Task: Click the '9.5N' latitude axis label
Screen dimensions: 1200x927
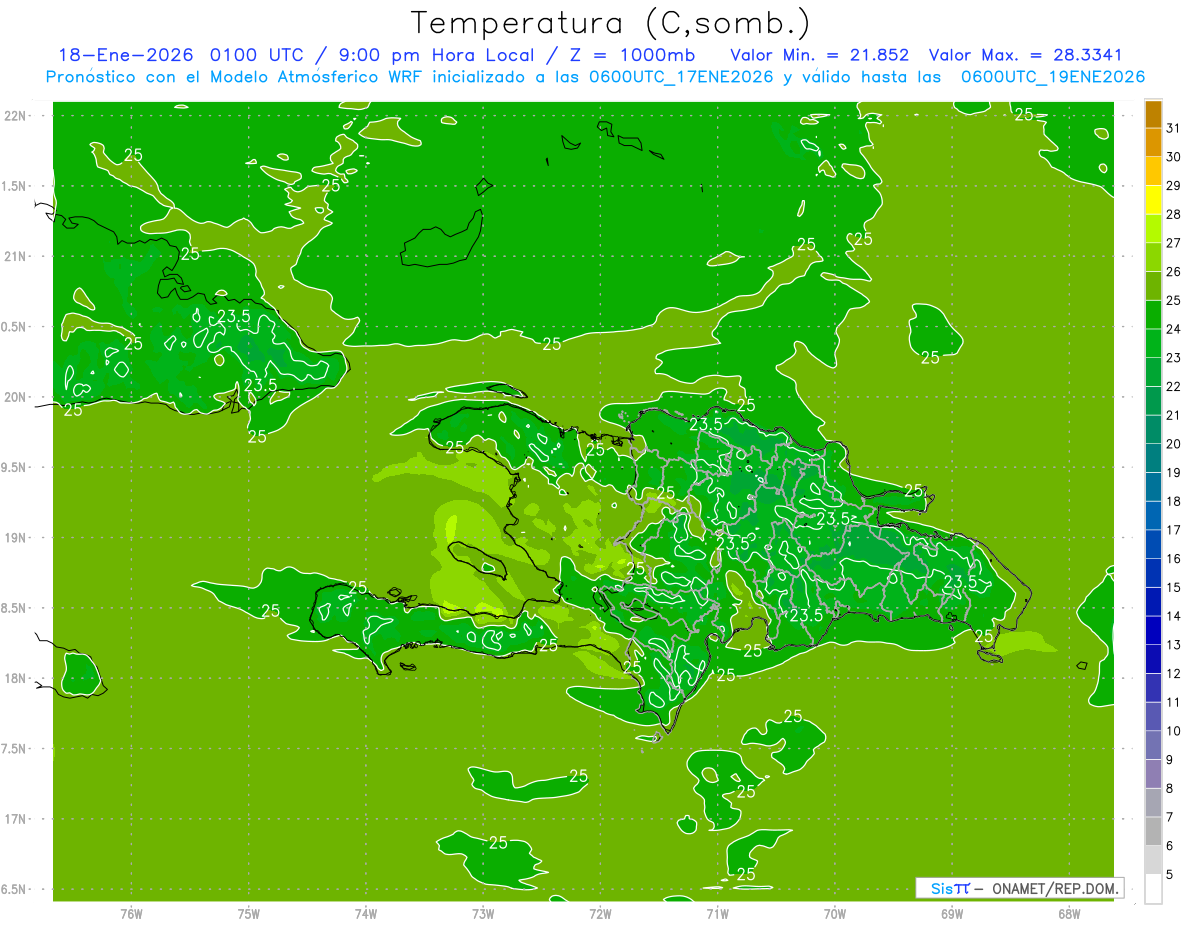Action: point(15,468)
